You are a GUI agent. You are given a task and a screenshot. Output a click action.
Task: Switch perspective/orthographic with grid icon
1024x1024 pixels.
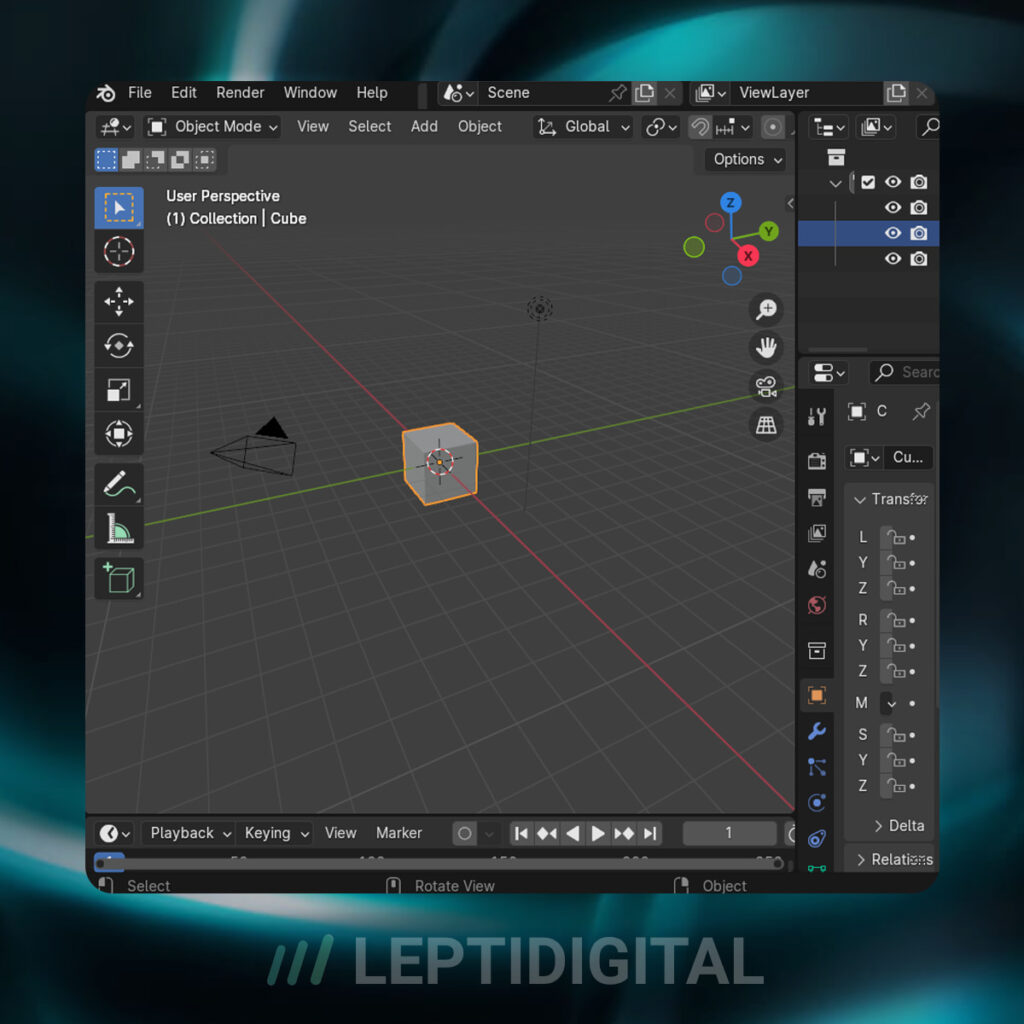click(766, 425)
